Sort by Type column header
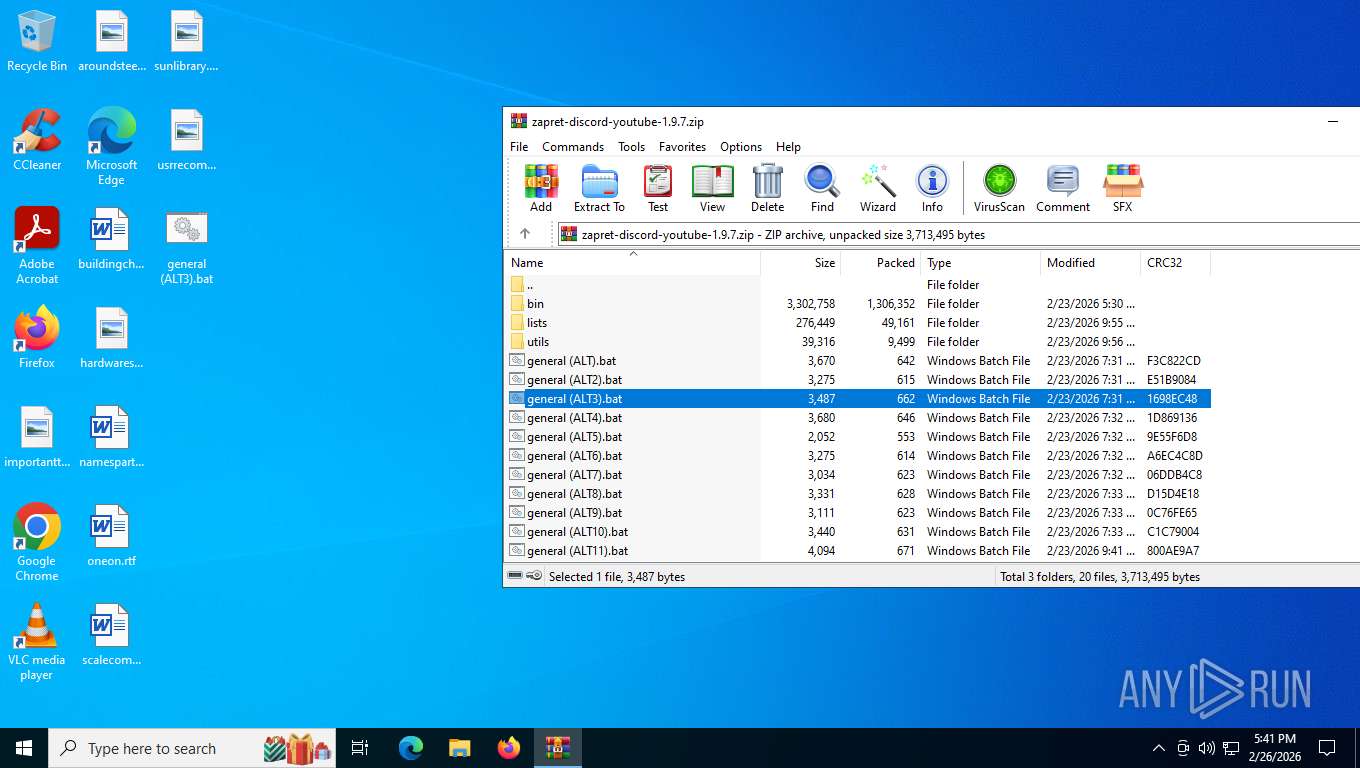The height and width of the screenshot is (768, 1360). coord(981,263)
